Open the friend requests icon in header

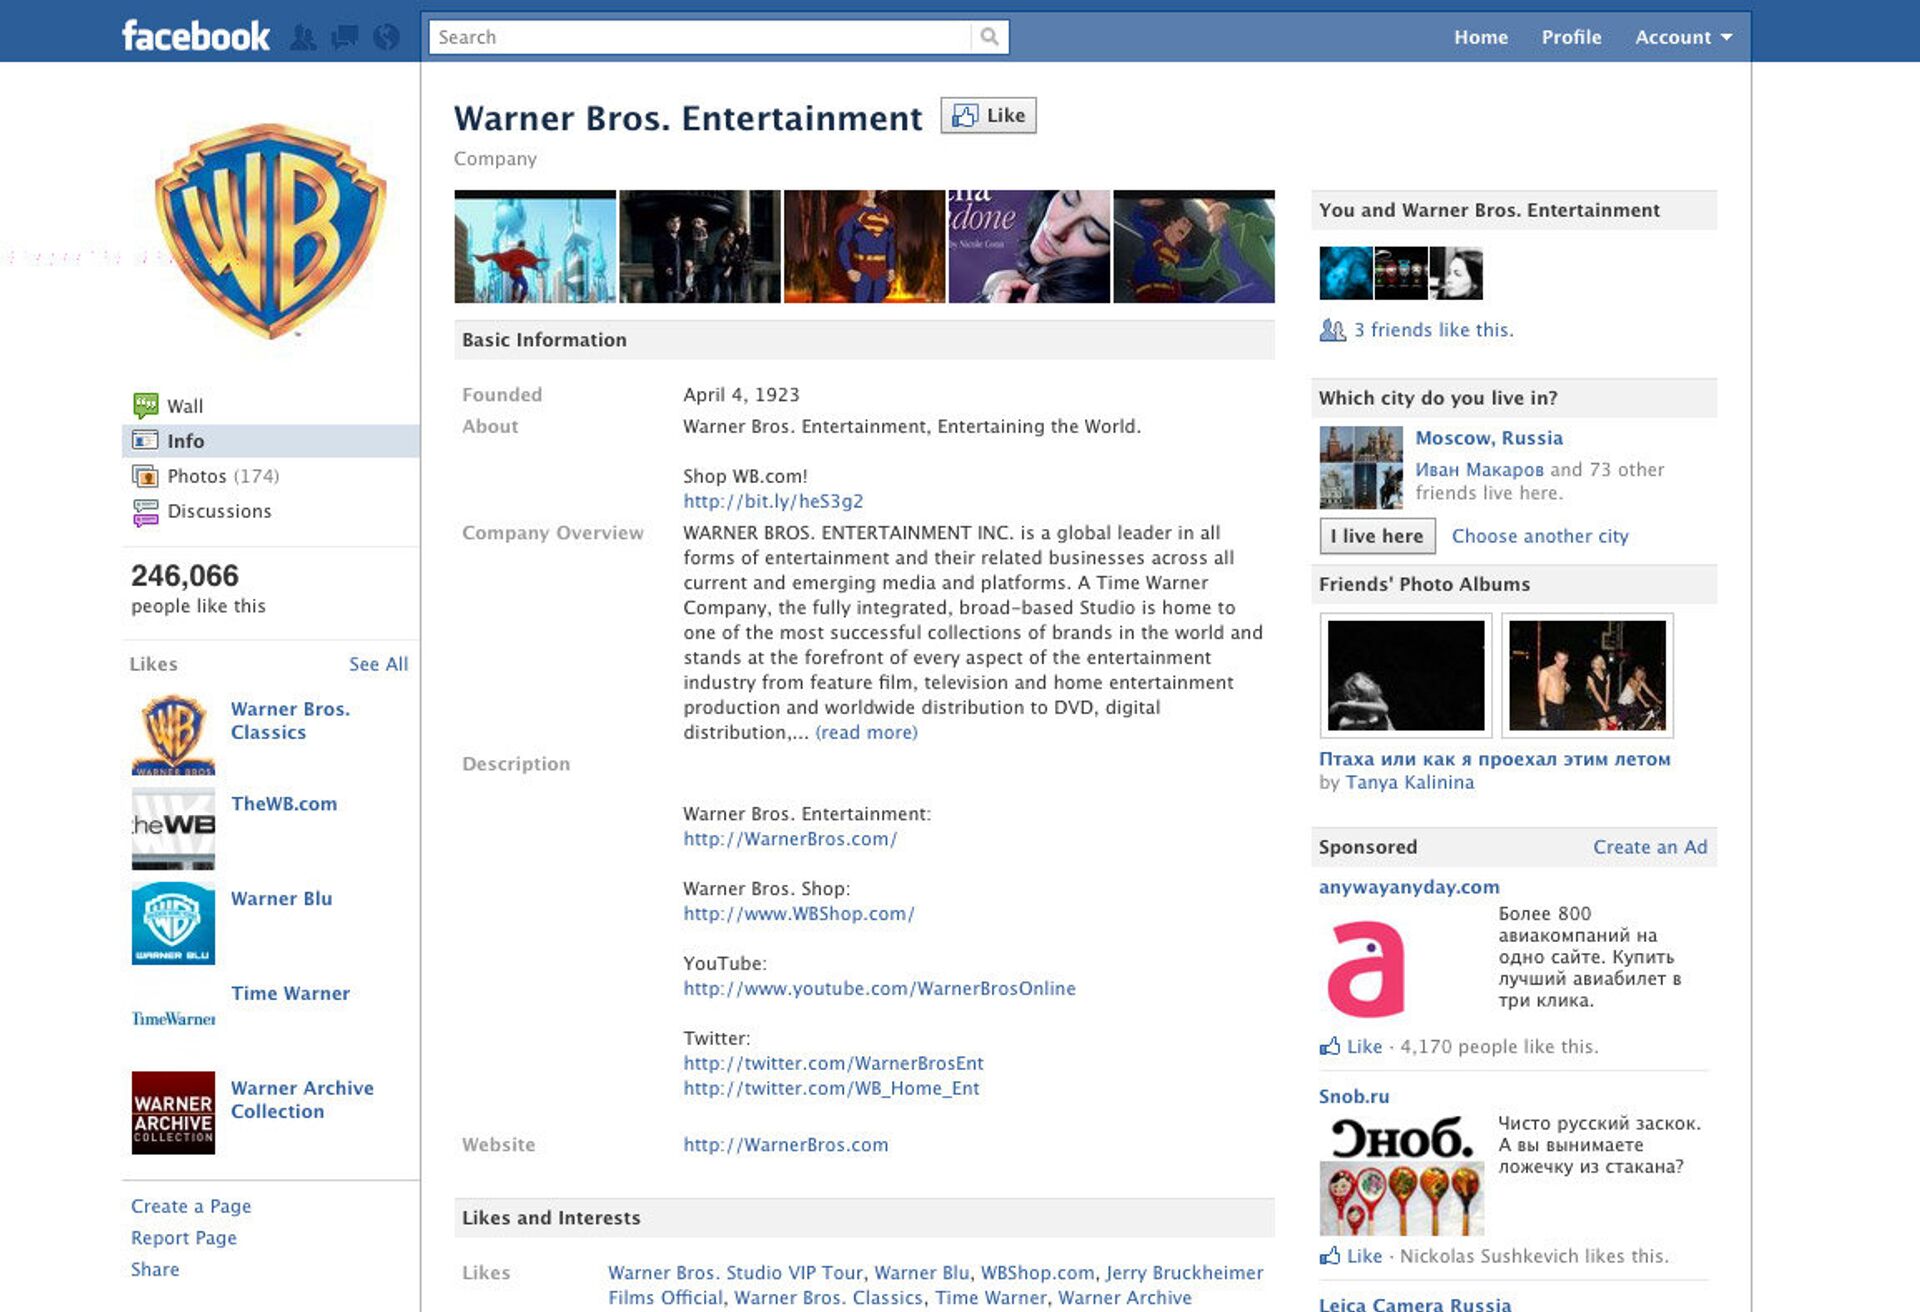click(303, 38)
